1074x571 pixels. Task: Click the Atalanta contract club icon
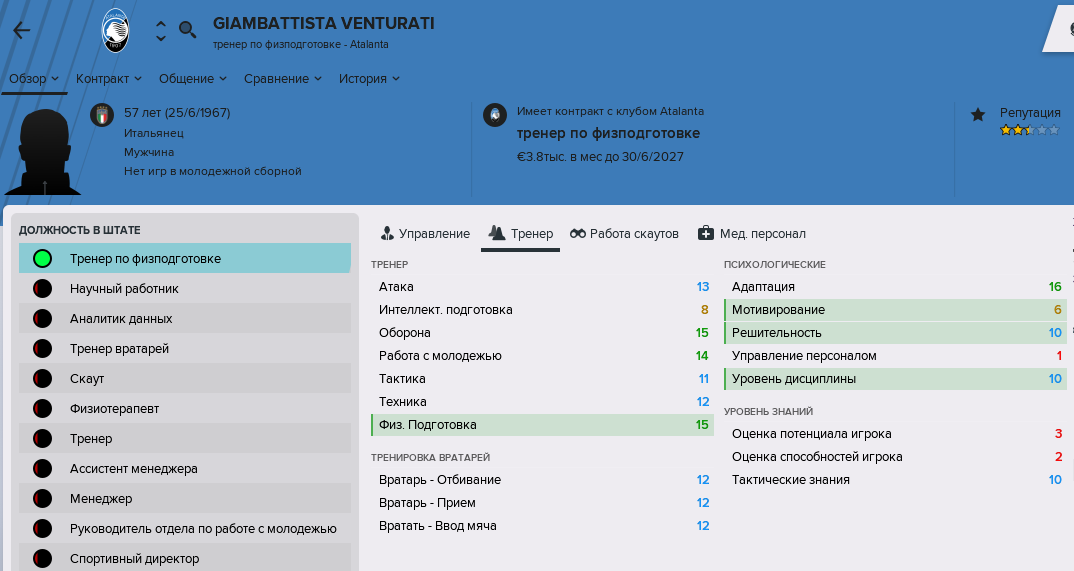point(495,114)
